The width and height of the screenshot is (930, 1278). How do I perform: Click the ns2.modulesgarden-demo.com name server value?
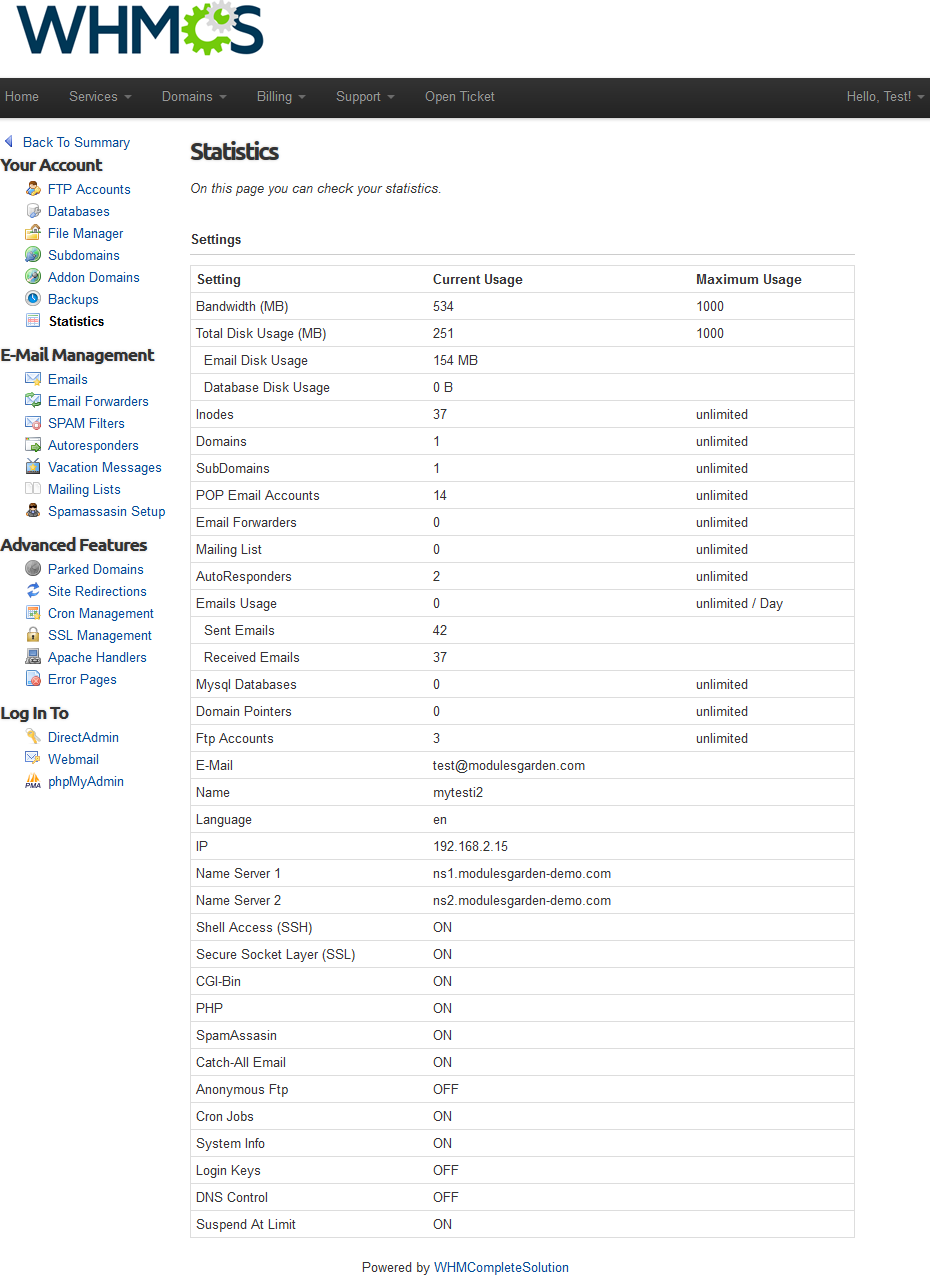click(x=522, y=900)
